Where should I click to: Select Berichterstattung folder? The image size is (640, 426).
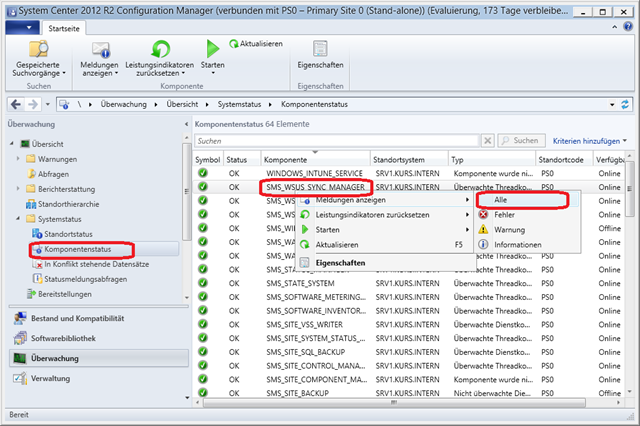click(66, 189)
